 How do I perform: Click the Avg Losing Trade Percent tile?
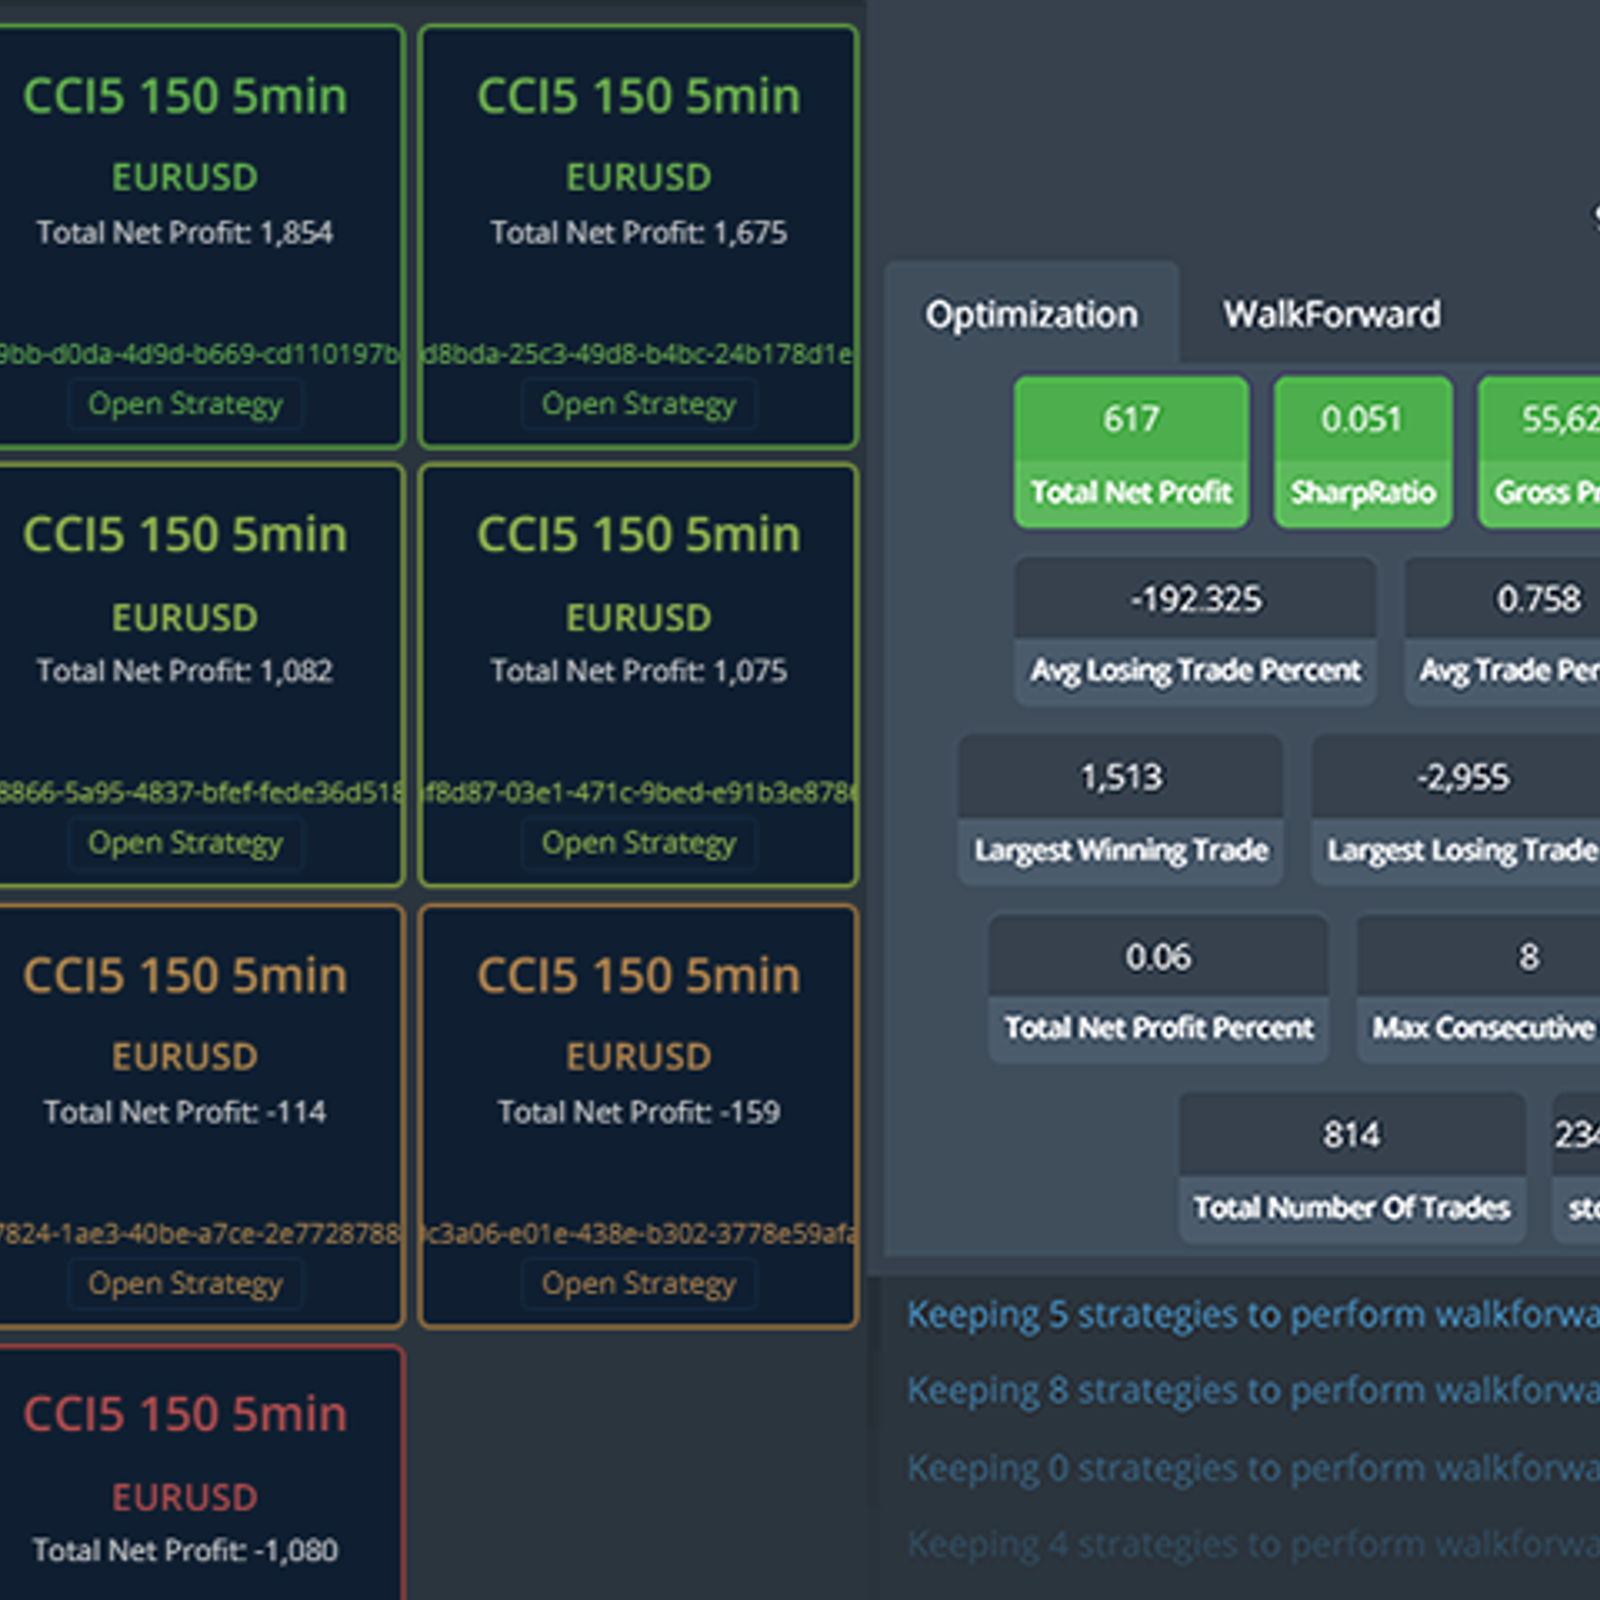point(1195,631)
